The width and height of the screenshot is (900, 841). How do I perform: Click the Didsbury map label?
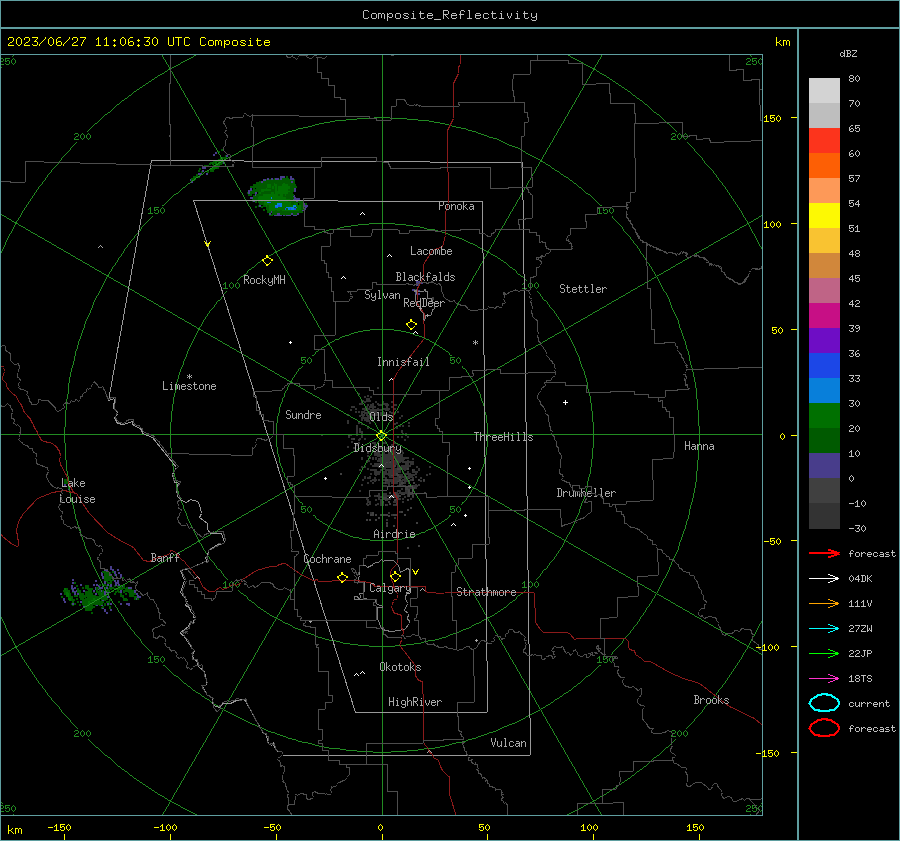click(377, 448)
